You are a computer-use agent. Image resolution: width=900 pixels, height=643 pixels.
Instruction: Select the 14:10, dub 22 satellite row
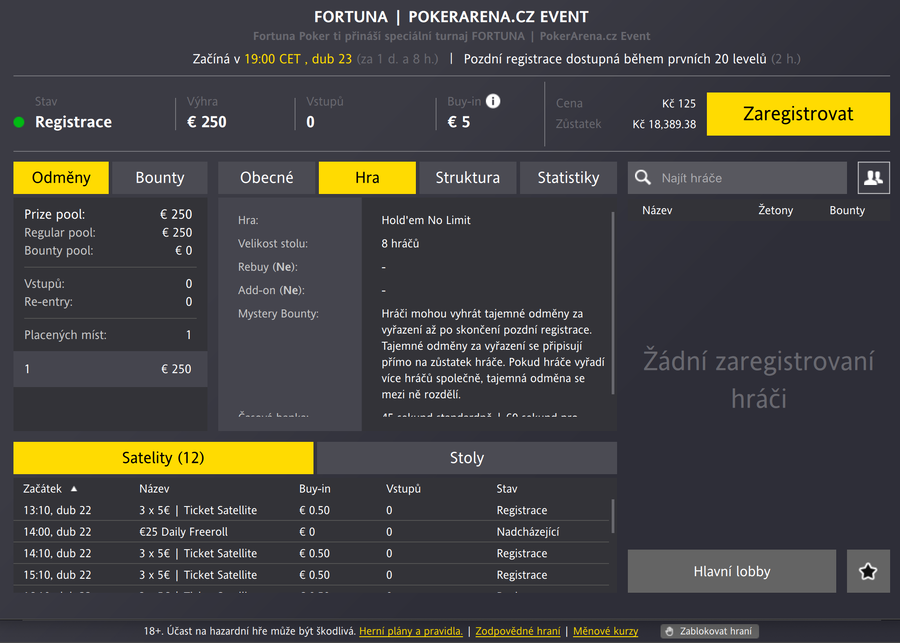coord(311,553)
